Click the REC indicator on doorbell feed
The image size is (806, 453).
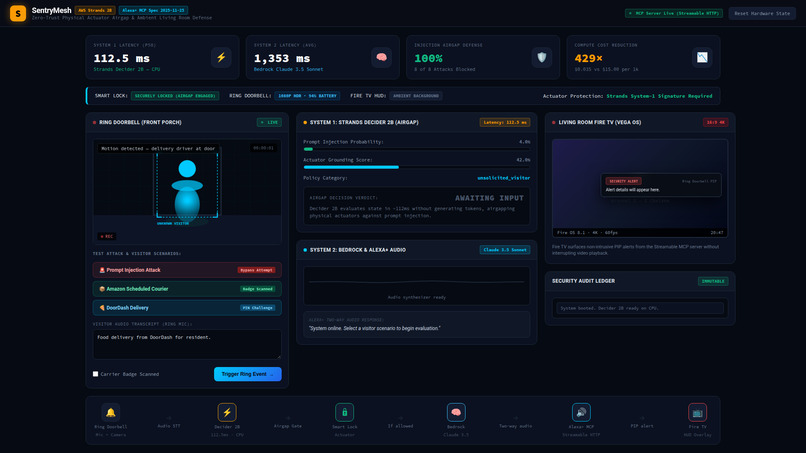[x=107, y=237]
